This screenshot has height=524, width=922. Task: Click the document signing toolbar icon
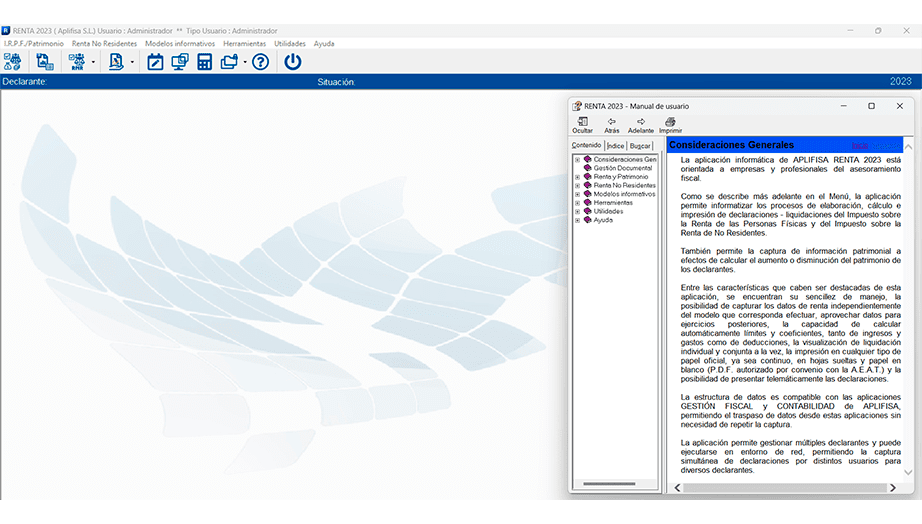[x=116, y=62]
